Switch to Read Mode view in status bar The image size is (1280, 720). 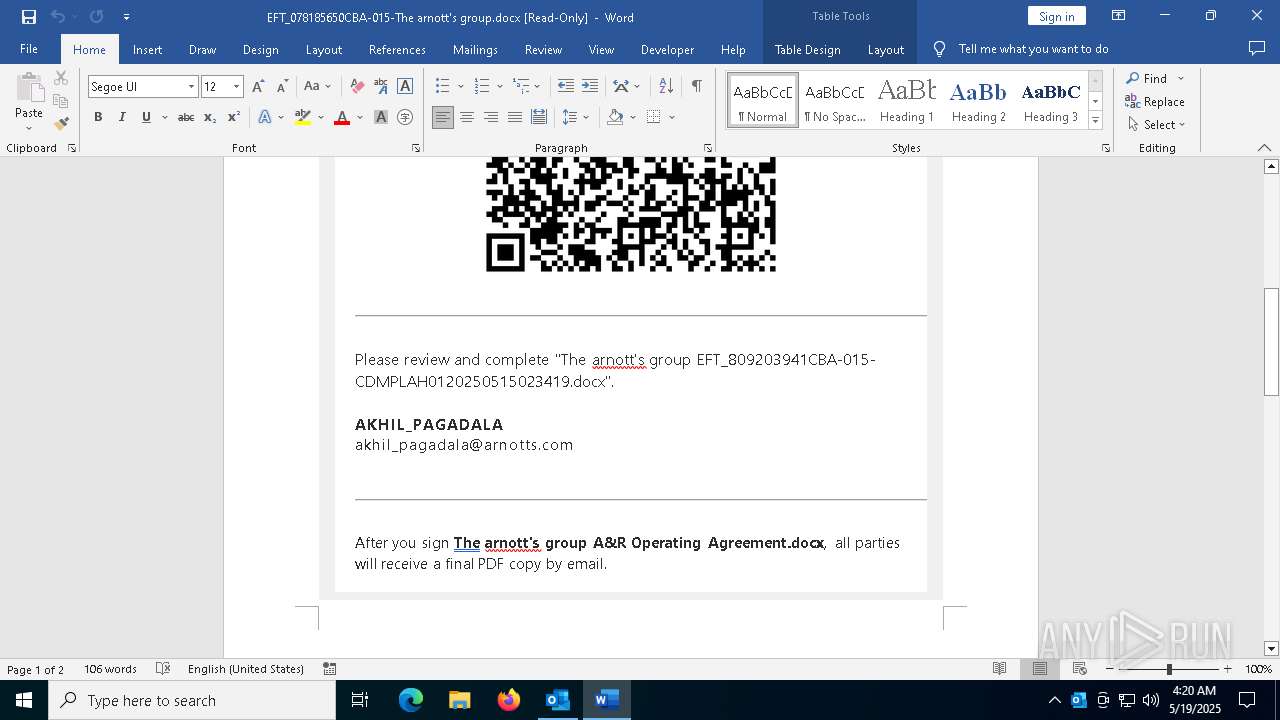point(999,669)
